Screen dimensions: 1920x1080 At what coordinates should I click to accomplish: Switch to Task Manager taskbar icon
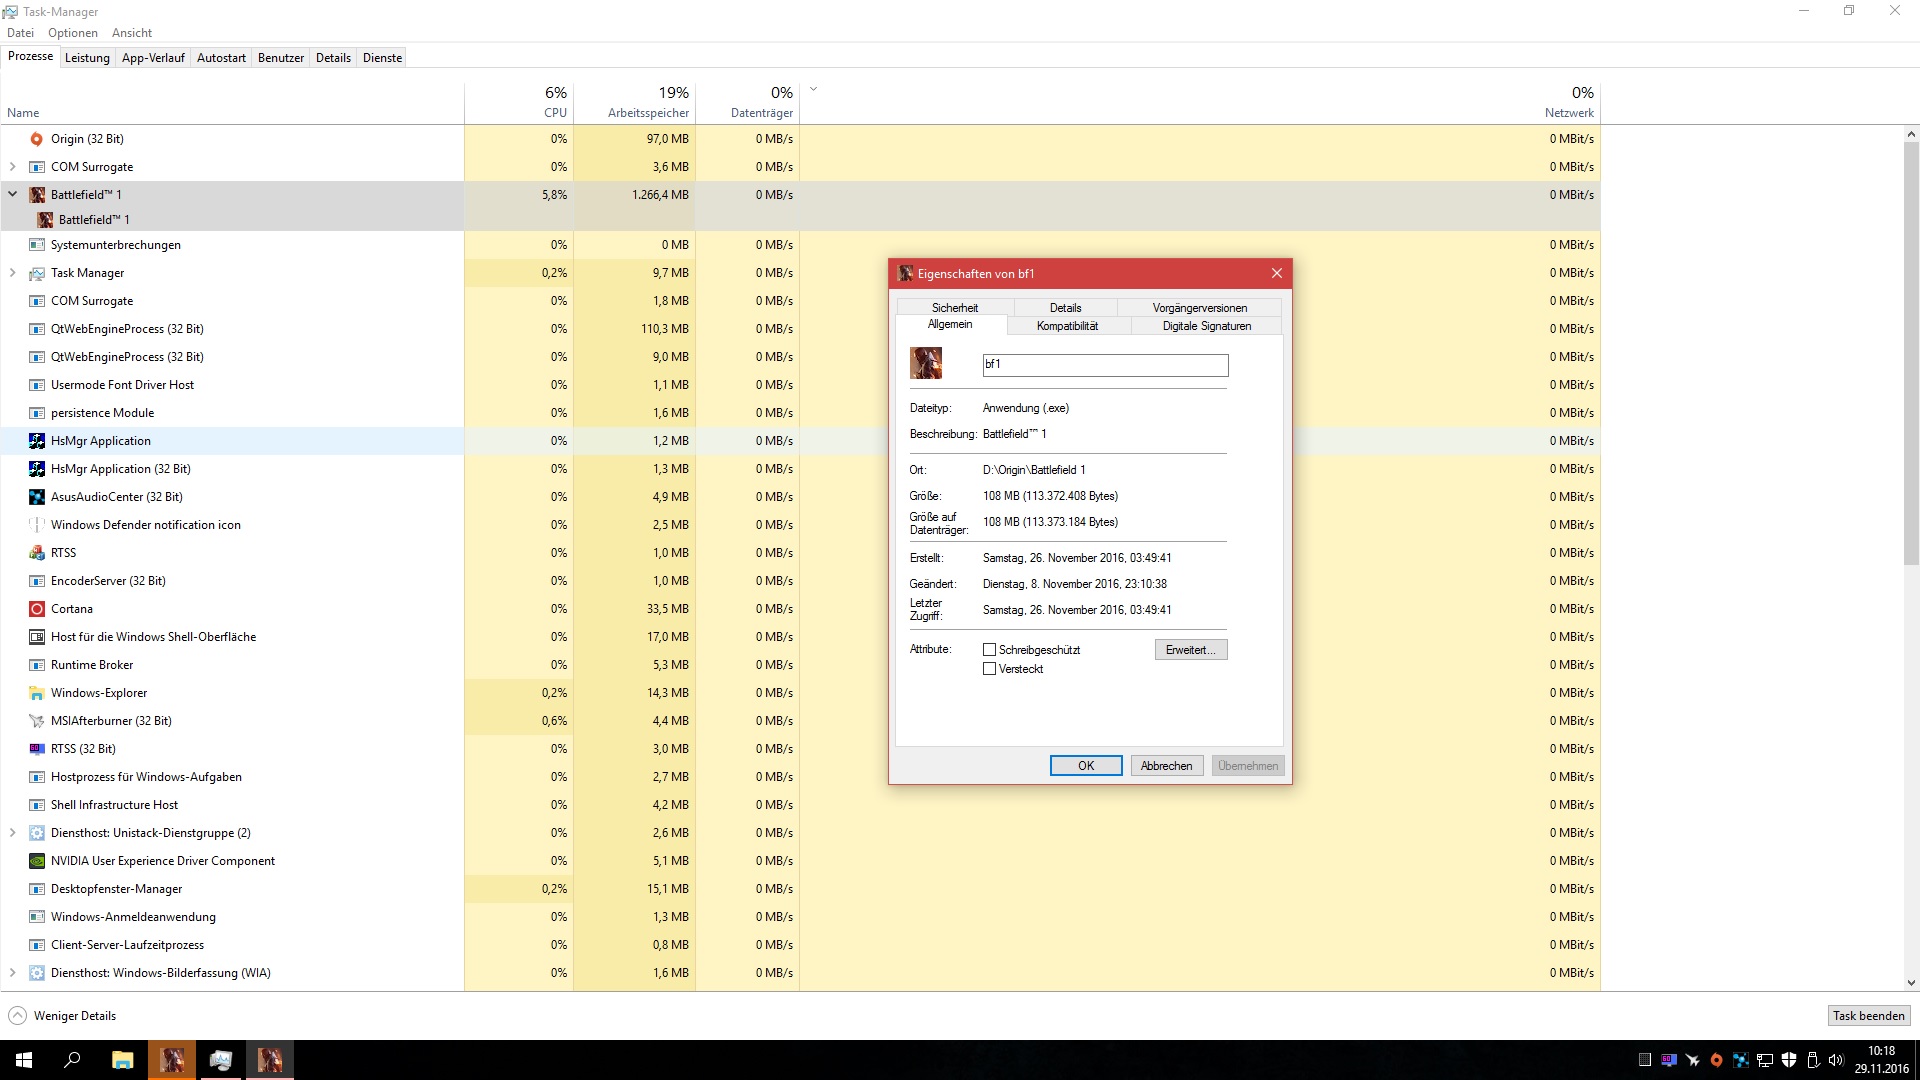pyautogui.click(x=221, y=1060)
